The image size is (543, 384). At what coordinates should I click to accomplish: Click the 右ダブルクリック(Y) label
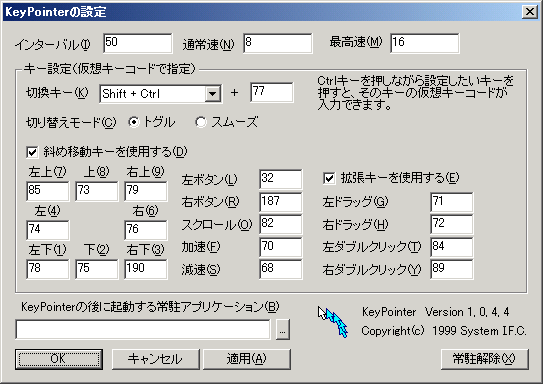pos(372,270)
